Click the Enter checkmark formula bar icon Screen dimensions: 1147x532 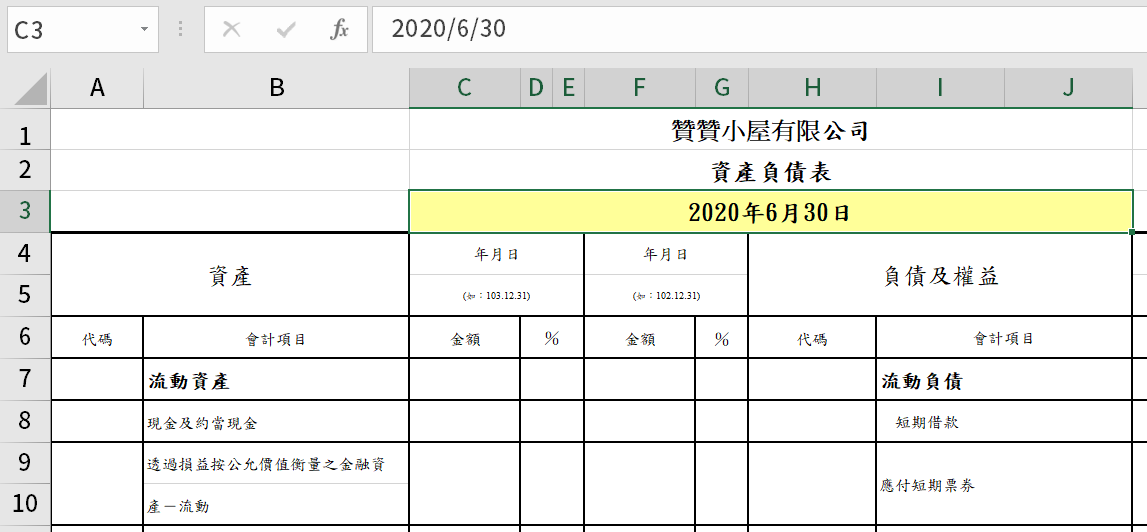tap(285, 30)
